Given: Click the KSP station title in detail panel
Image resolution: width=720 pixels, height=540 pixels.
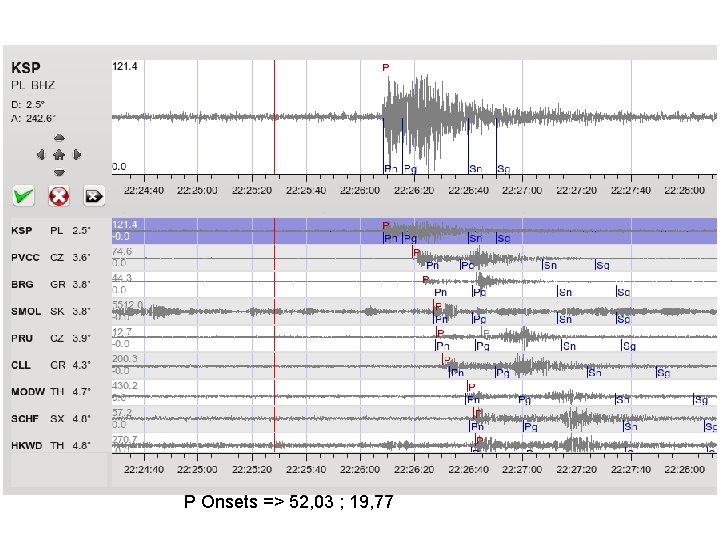Looking at the screenshot, I should pyautogui.click(x=26, y=68).
